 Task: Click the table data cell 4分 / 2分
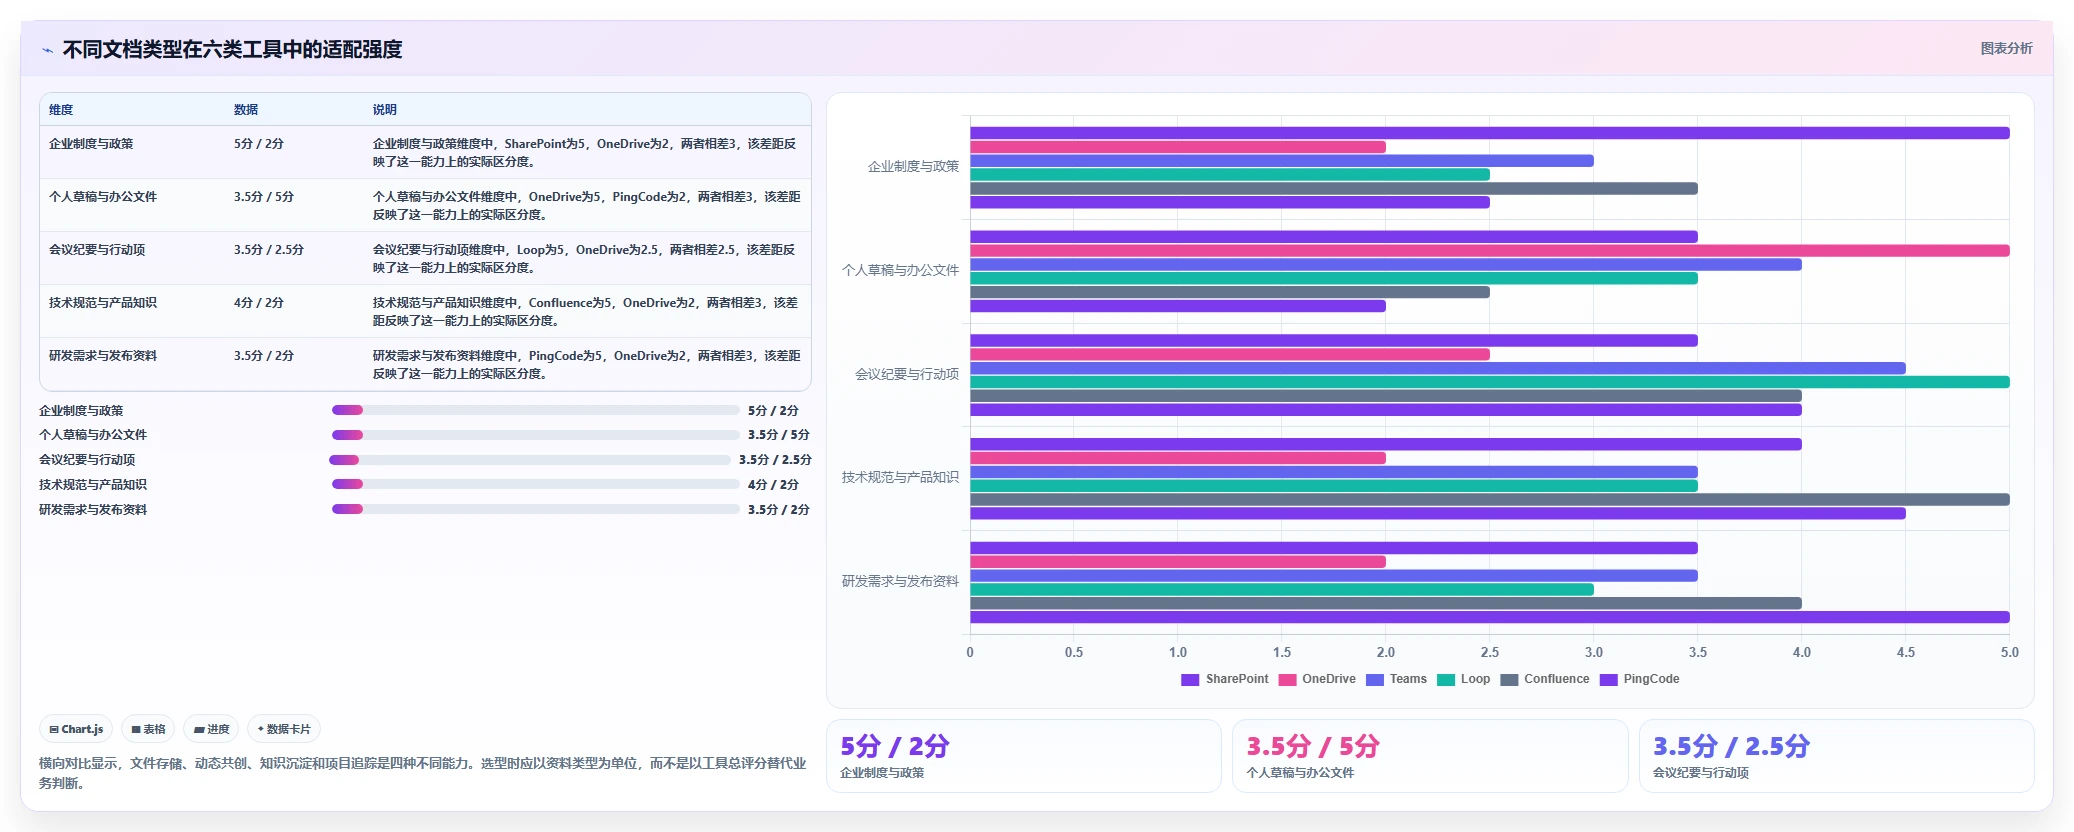point(259,303)
